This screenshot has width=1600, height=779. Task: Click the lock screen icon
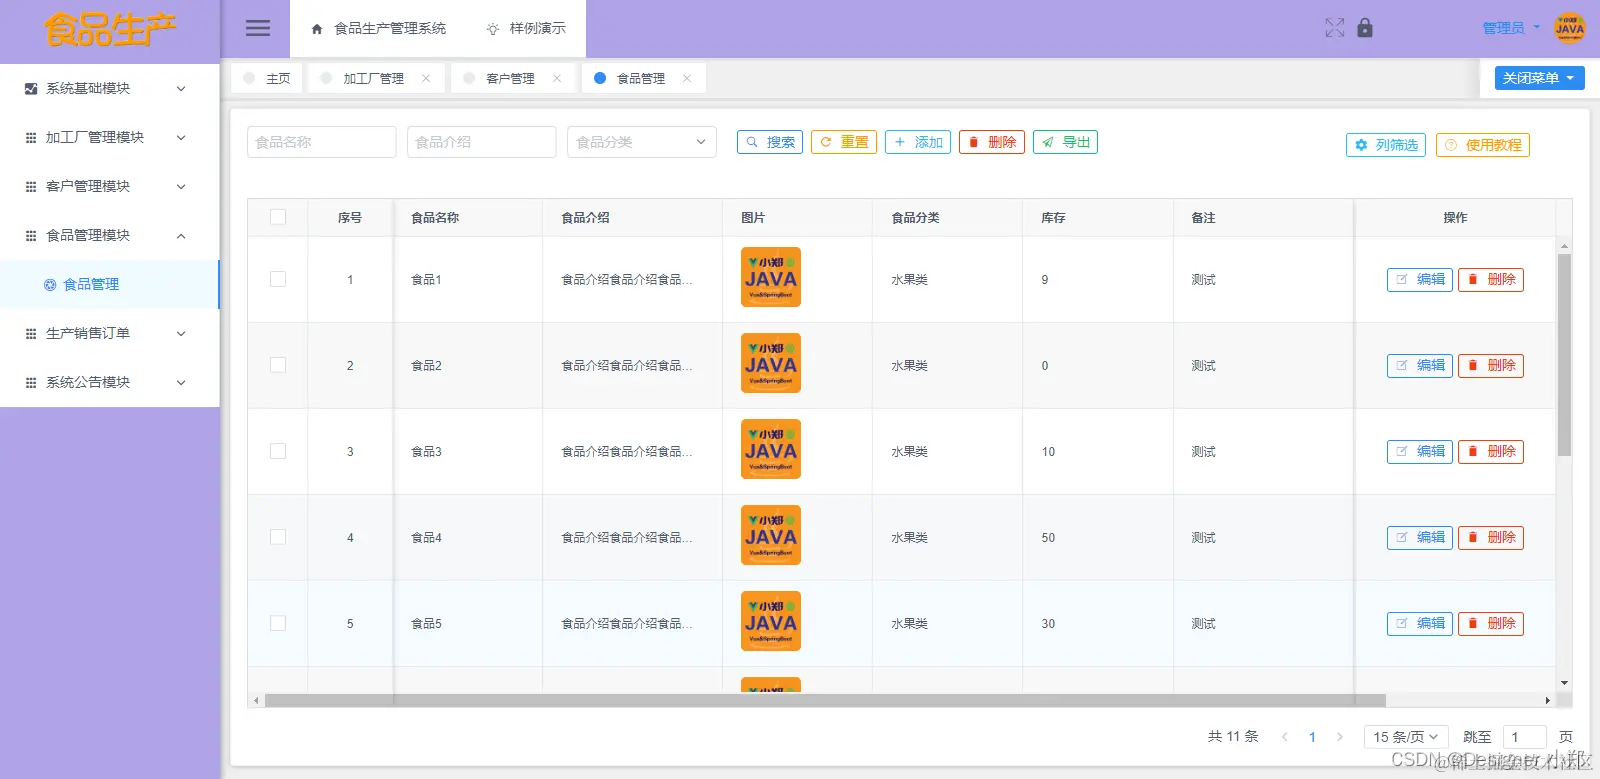pyautogui.click(x=1365, y=28)
